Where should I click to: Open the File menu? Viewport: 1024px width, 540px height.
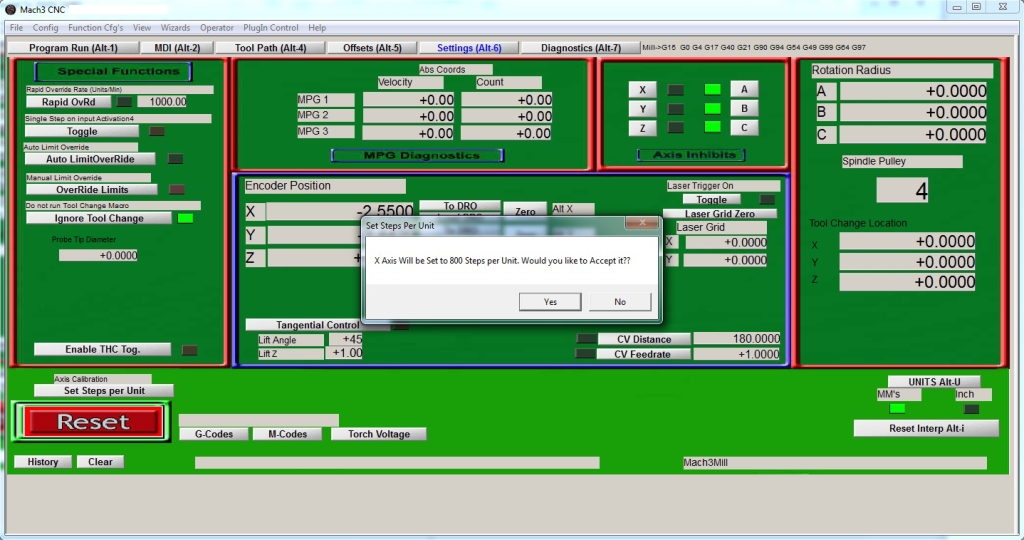16,27
